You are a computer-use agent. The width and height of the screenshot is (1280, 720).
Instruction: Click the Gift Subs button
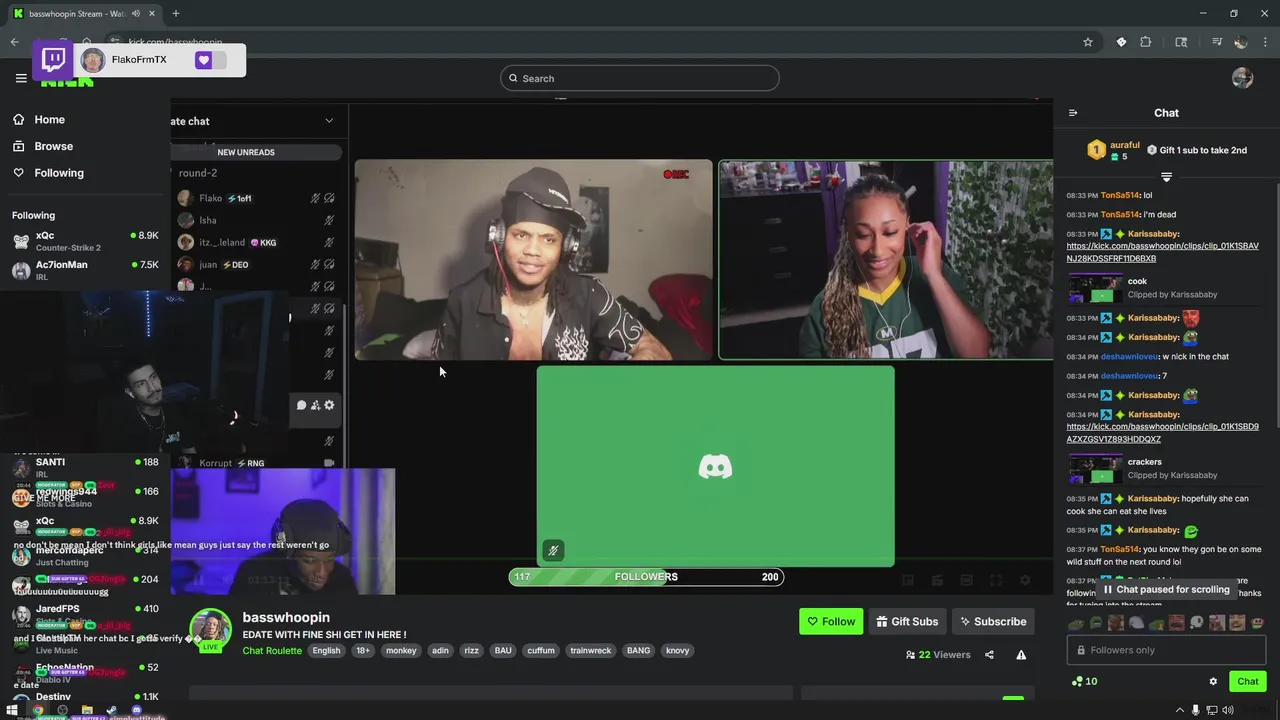pyautogui.click(x=907, y=621)
